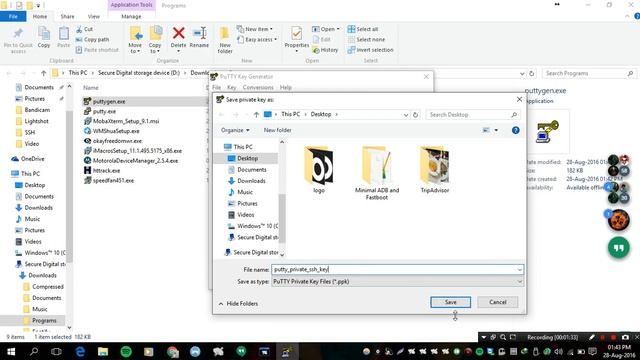The height and width of the screenshot is (360, 640).
Task: Open File Explorer from taskbar
Action: pyautogui.click(x=103, y=351)
